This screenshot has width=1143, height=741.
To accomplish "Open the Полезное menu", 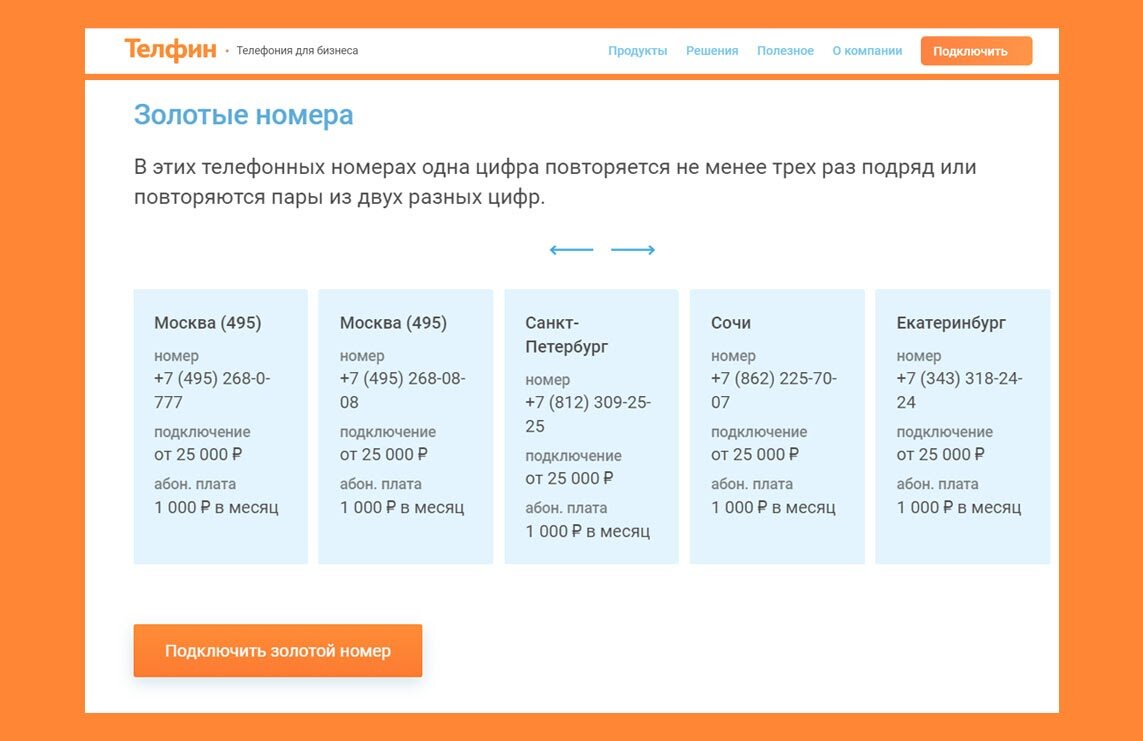I will pos(785,51).
